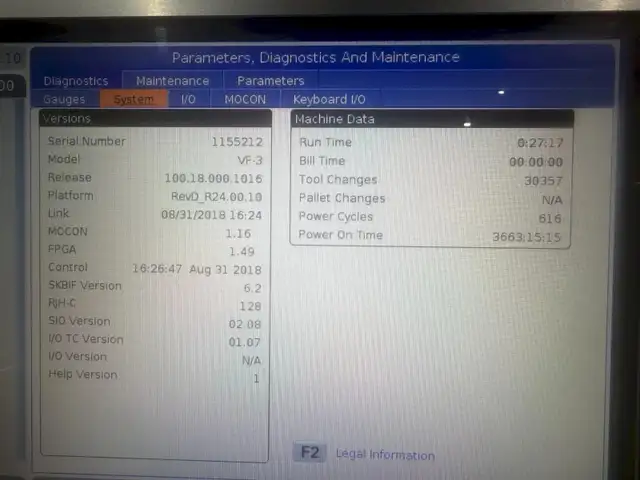Image resolution: width=640 pixels, height=480 pixels.
Task: Click the Power Cycles value 616
Action: tap(550, 218)
